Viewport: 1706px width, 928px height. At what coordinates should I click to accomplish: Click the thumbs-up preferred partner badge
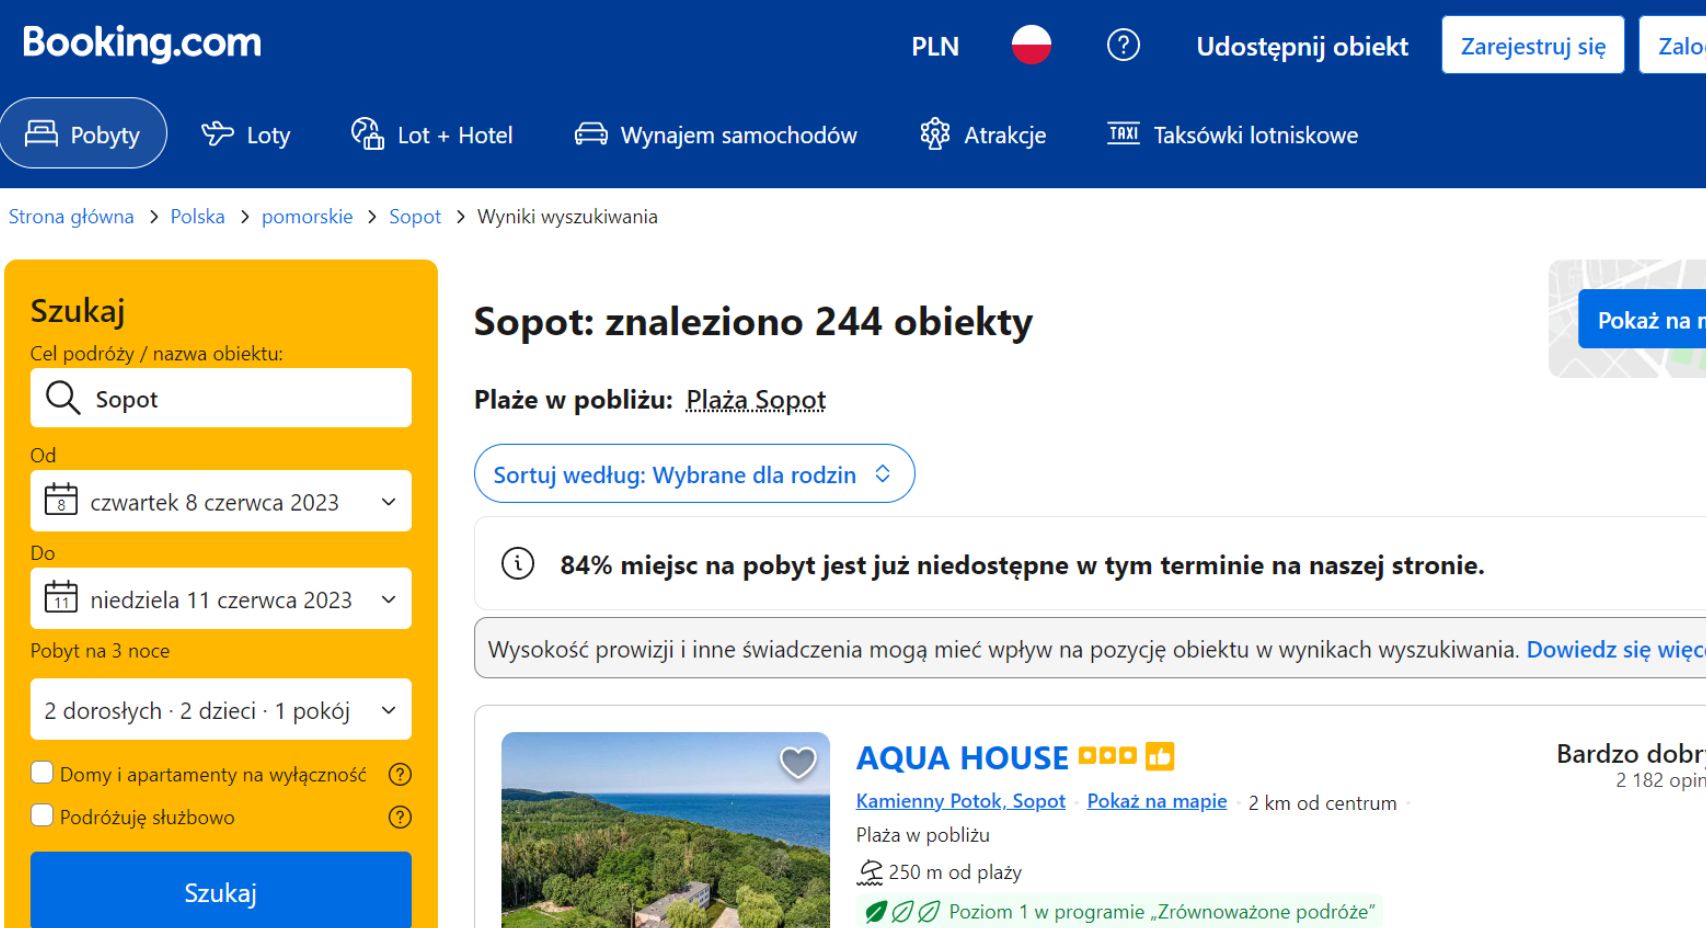click(1160, 756)
